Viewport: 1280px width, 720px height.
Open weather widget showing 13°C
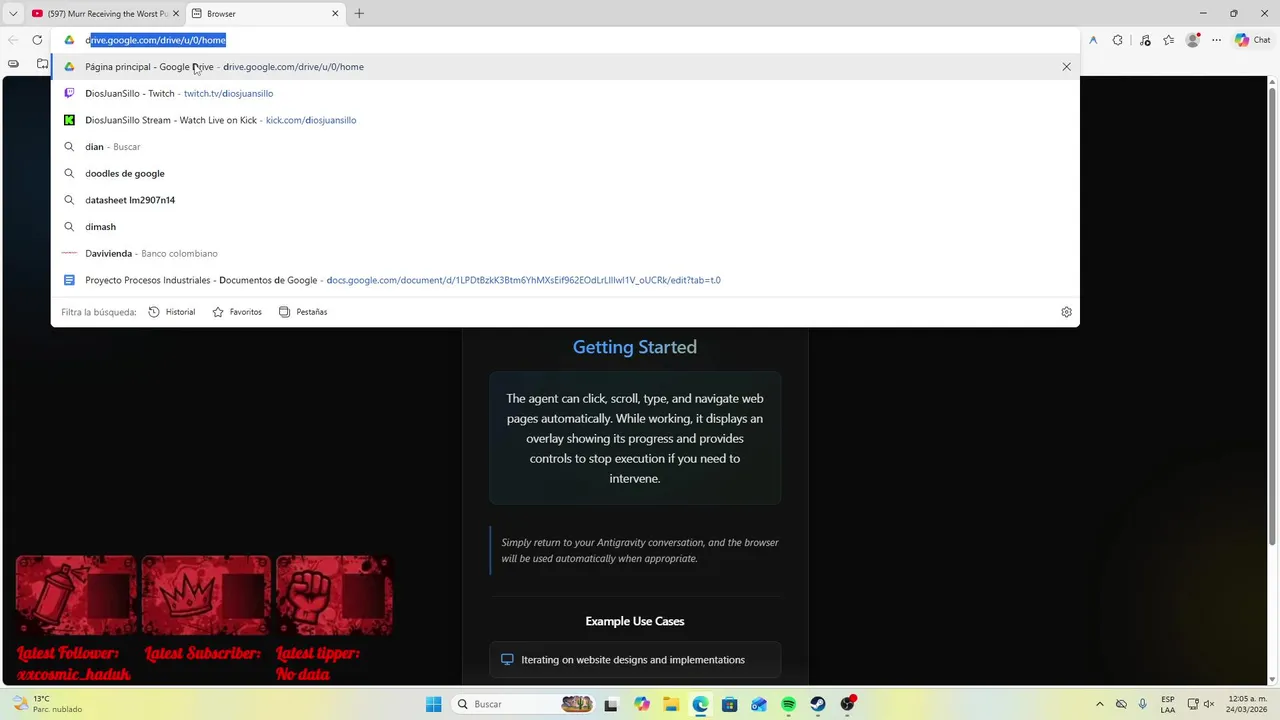[x=47, y=704]
